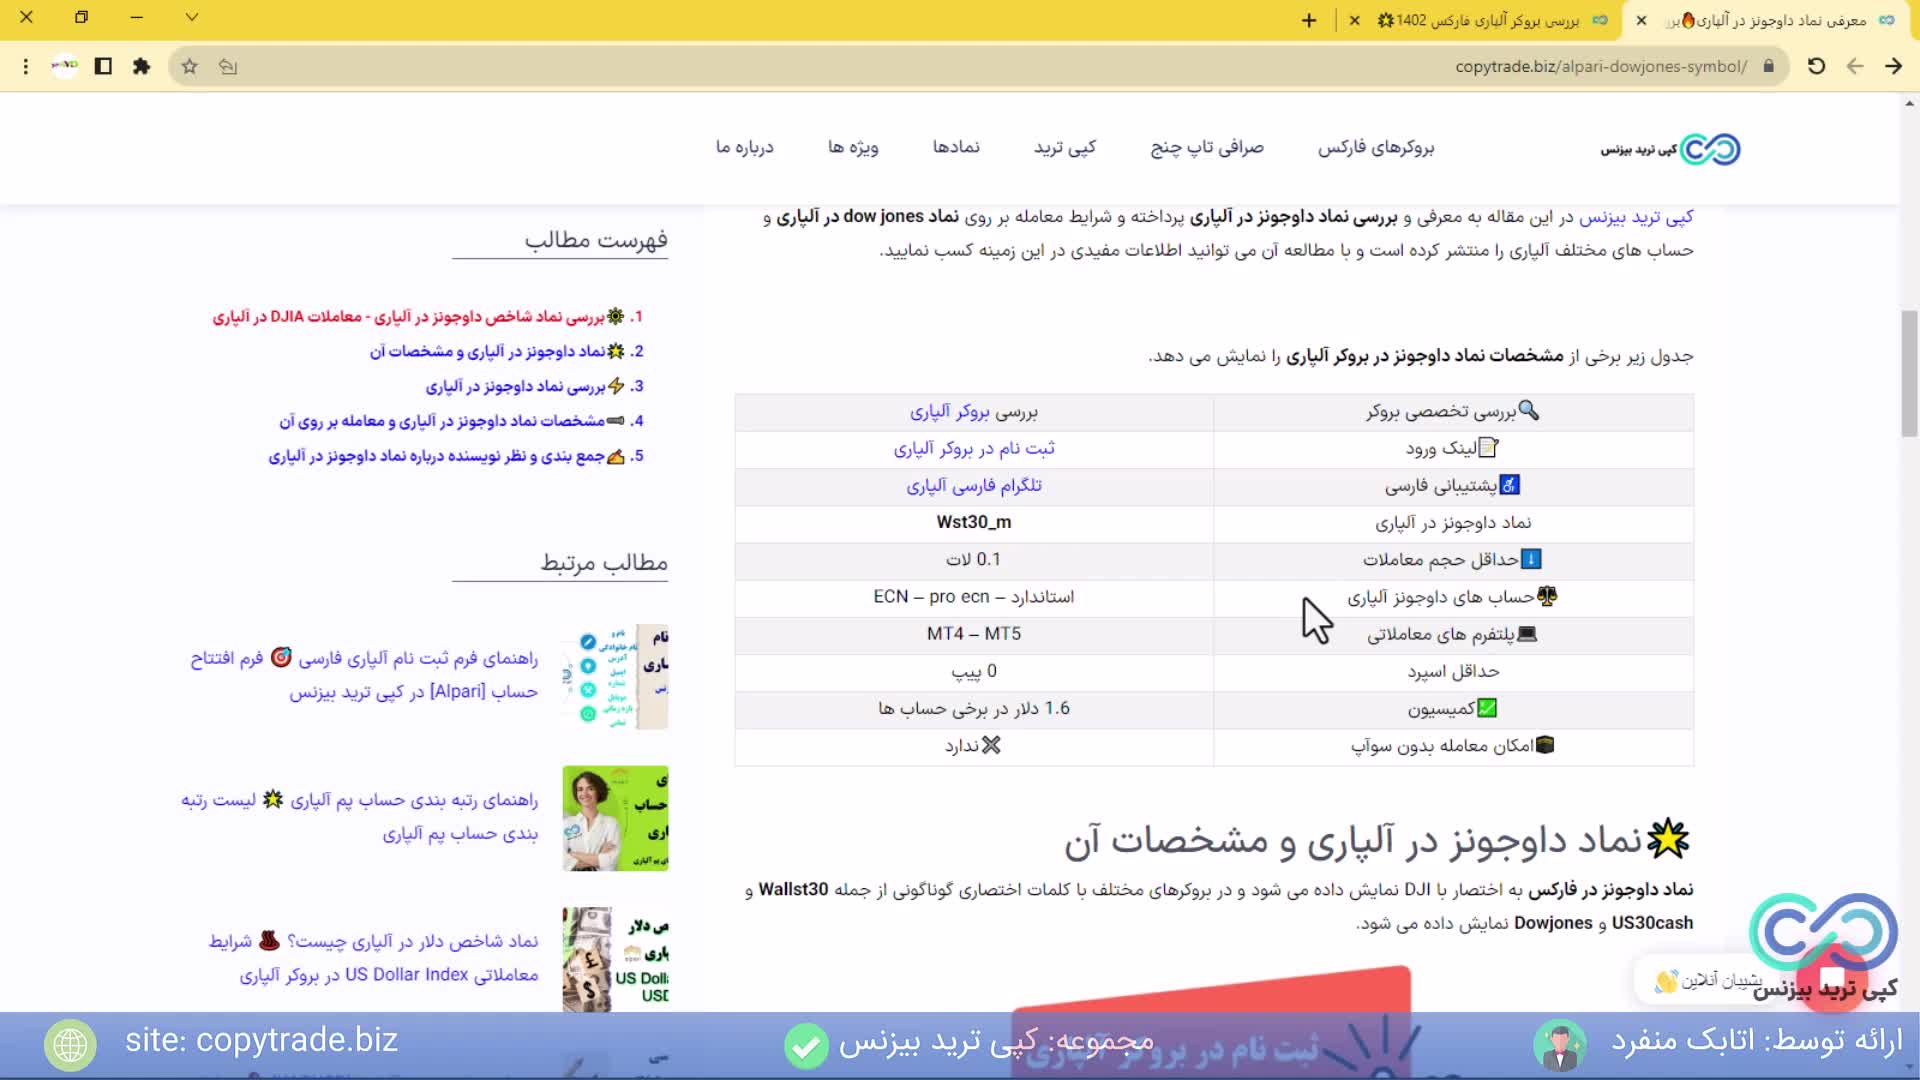Expand the tab search chevron
The image size is (1920, 1080).
[192, 17]
